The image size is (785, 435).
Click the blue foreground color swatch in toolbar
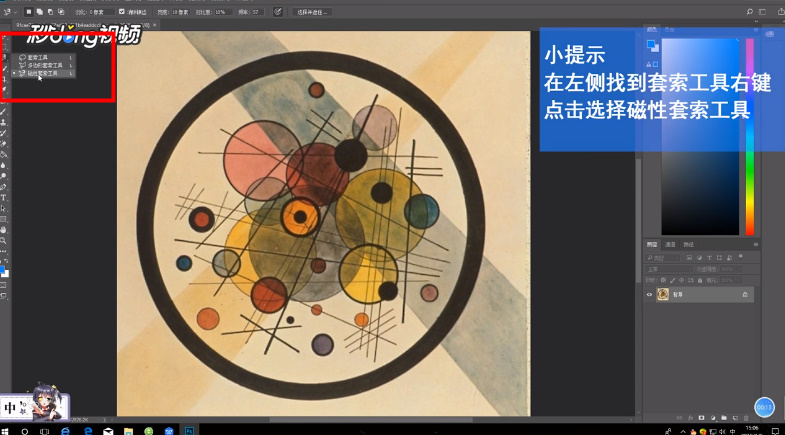pos(2,270)
